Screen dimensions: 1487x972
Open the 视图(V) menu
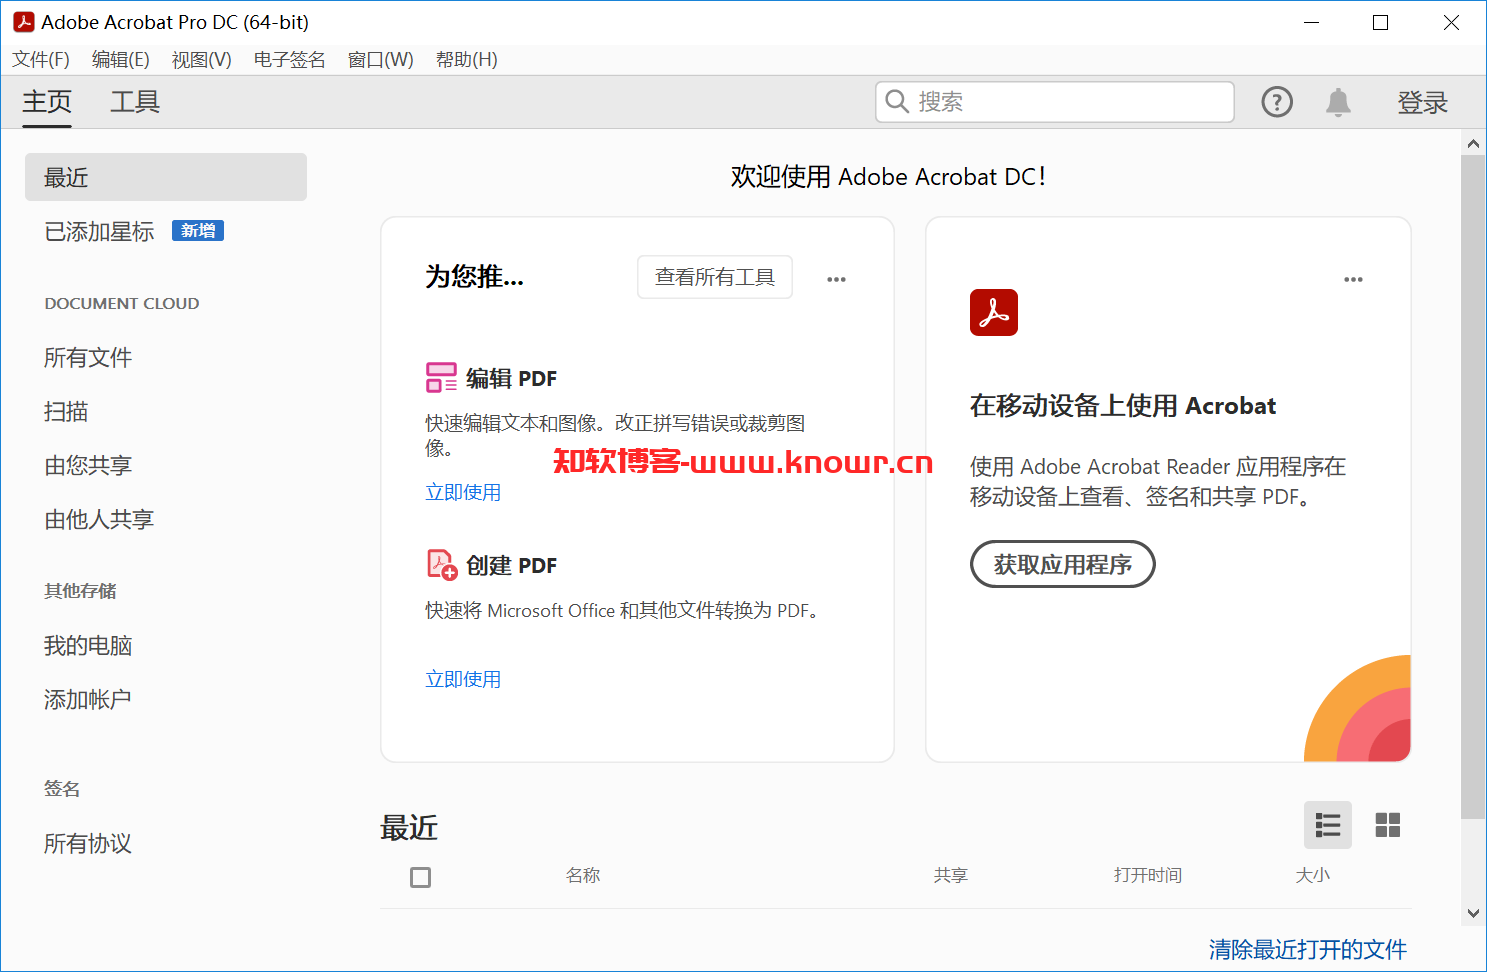[x=202, y=60]
